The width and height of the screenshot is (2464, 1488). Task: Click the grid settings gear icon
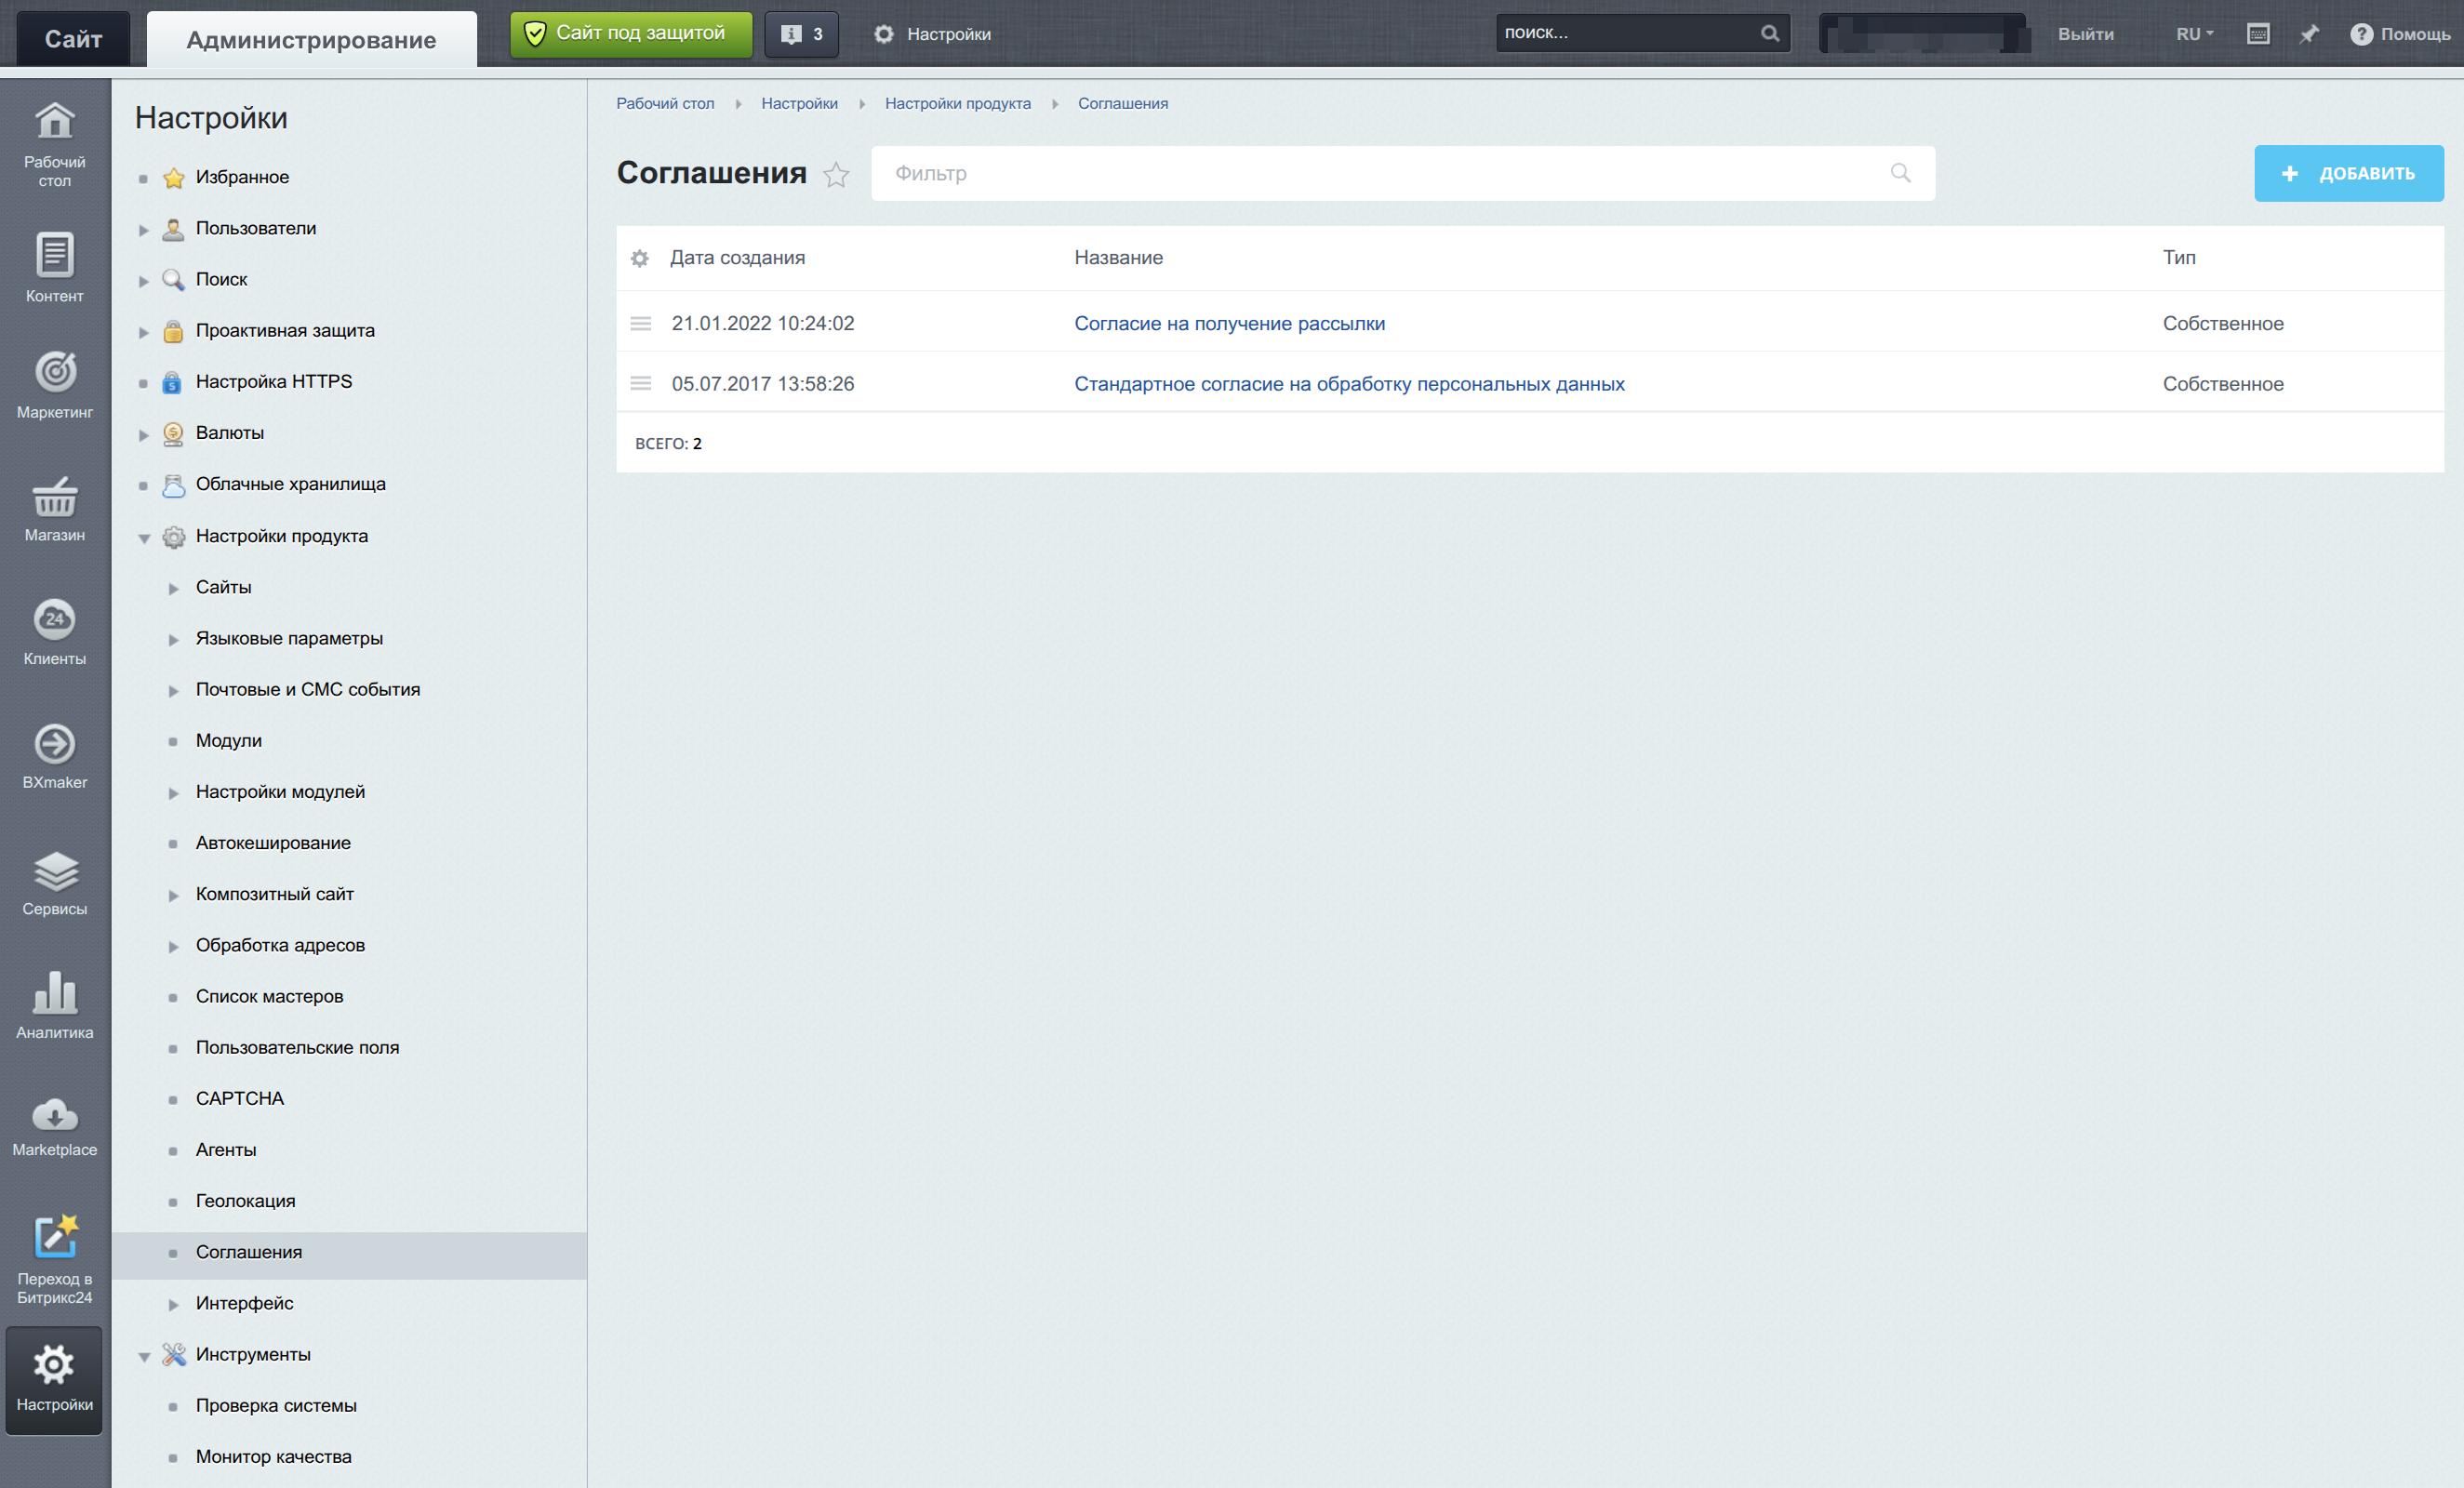tap(640, 258)
